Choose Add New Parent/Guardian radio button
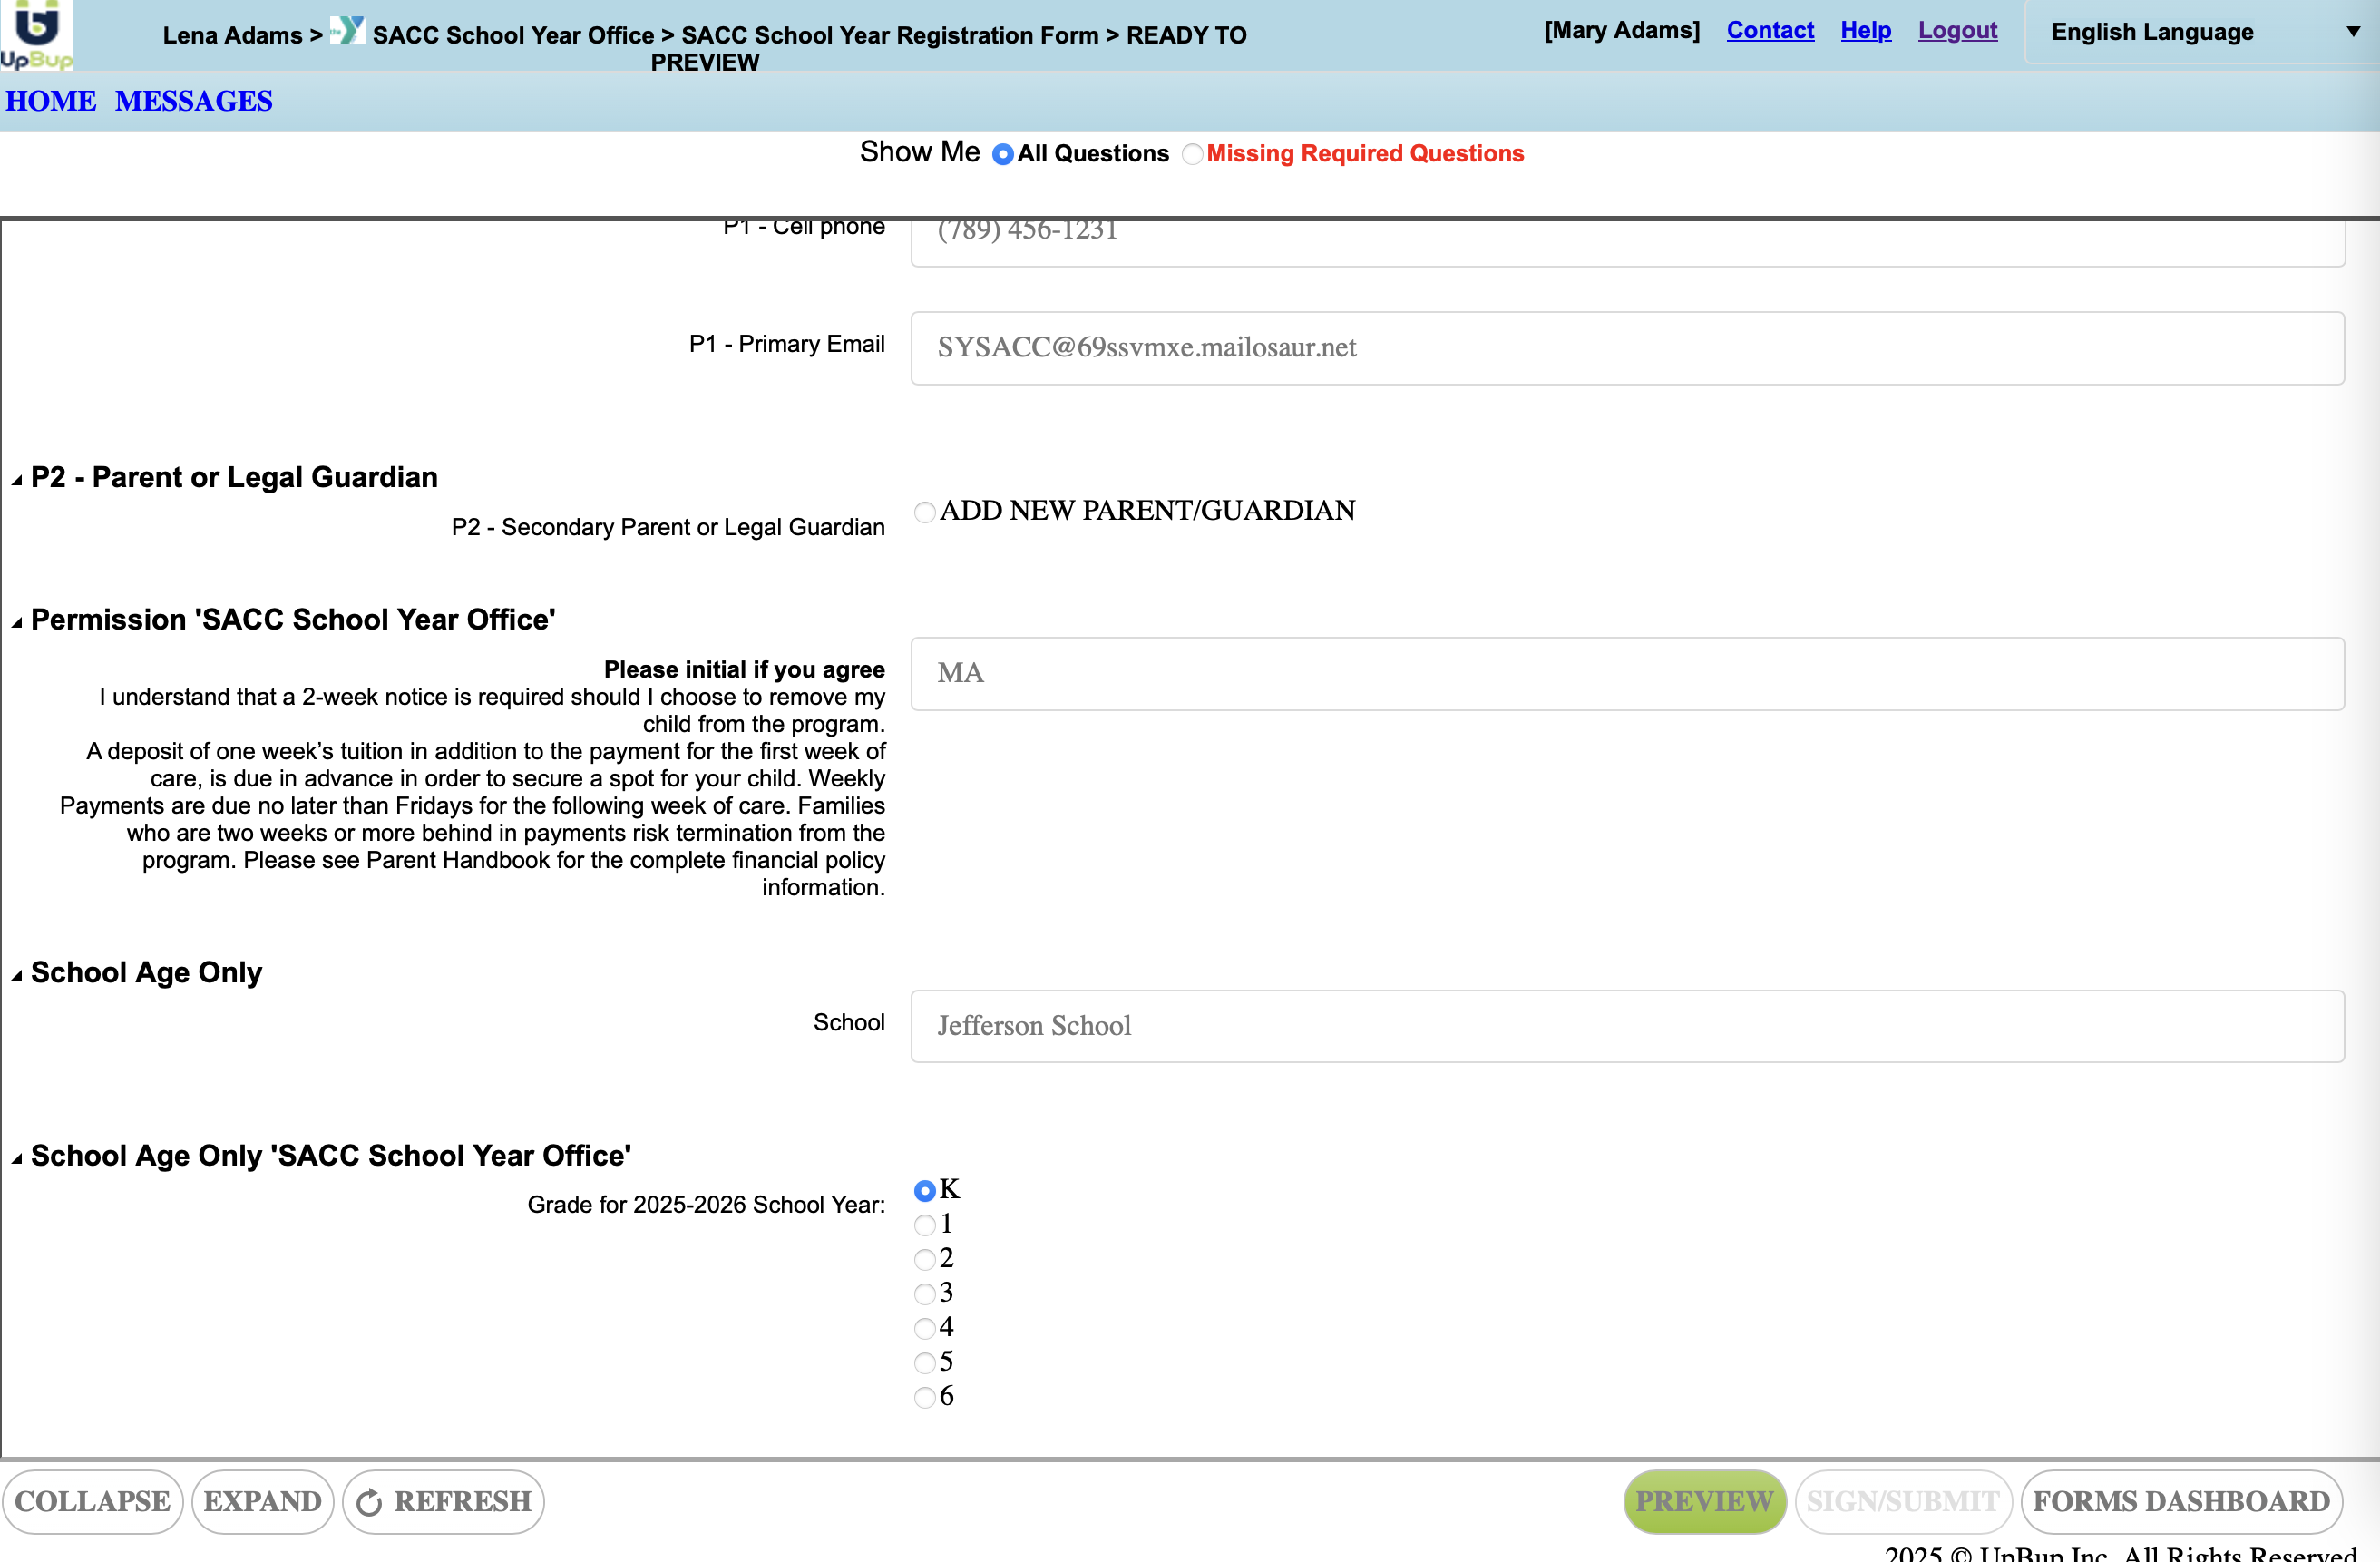The height and width of the screenshot is (1562, 2380). [924, 512]
